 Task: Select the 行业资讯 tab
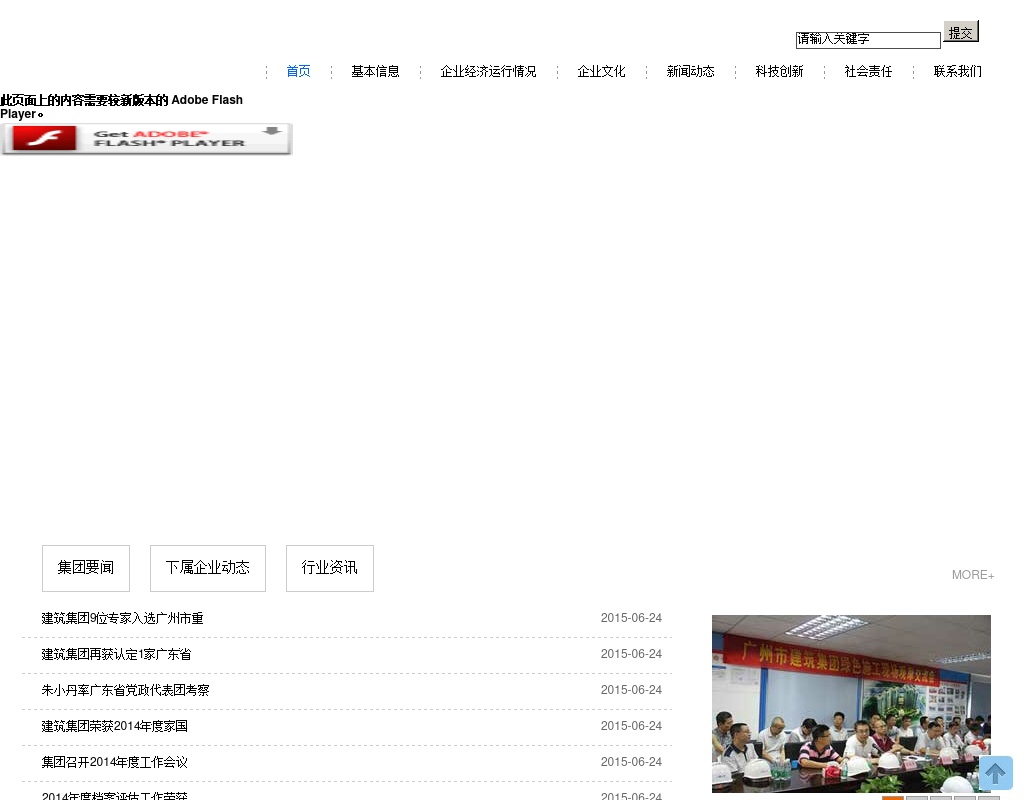[x=330, y=568]
